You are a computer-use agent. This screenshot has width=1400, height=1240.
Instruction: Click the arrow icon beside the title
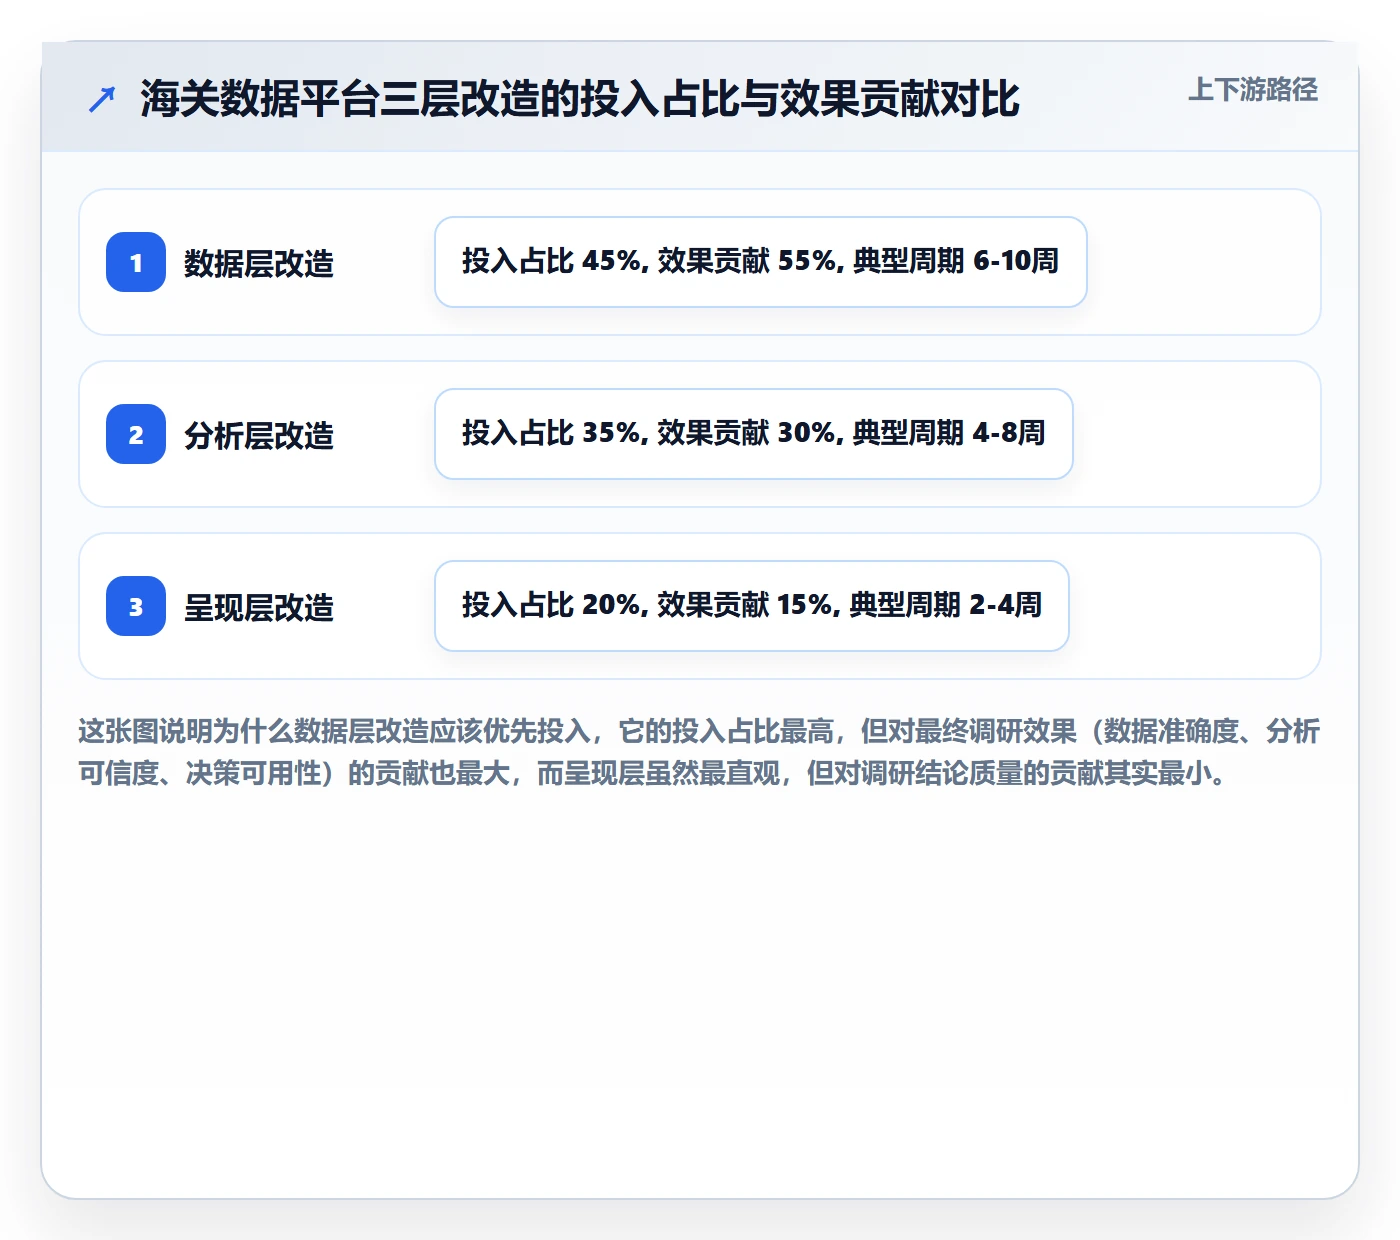pos(102,99)
